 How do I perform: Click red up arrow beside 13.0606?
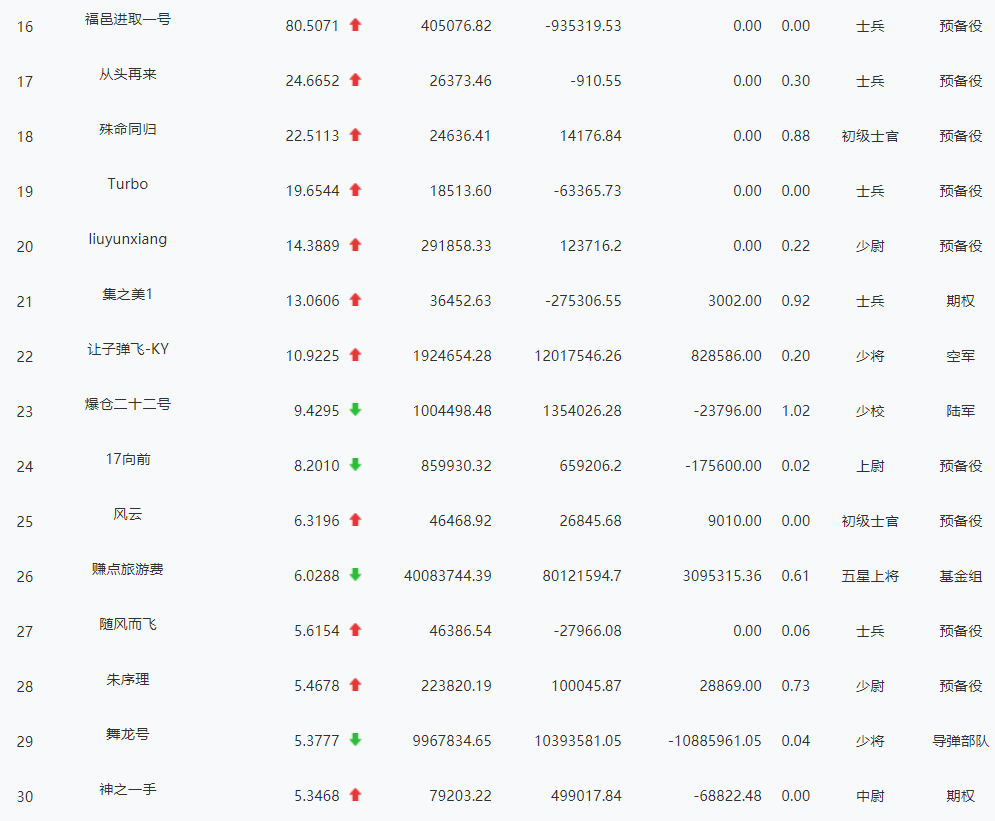click(x=355, y=299)
